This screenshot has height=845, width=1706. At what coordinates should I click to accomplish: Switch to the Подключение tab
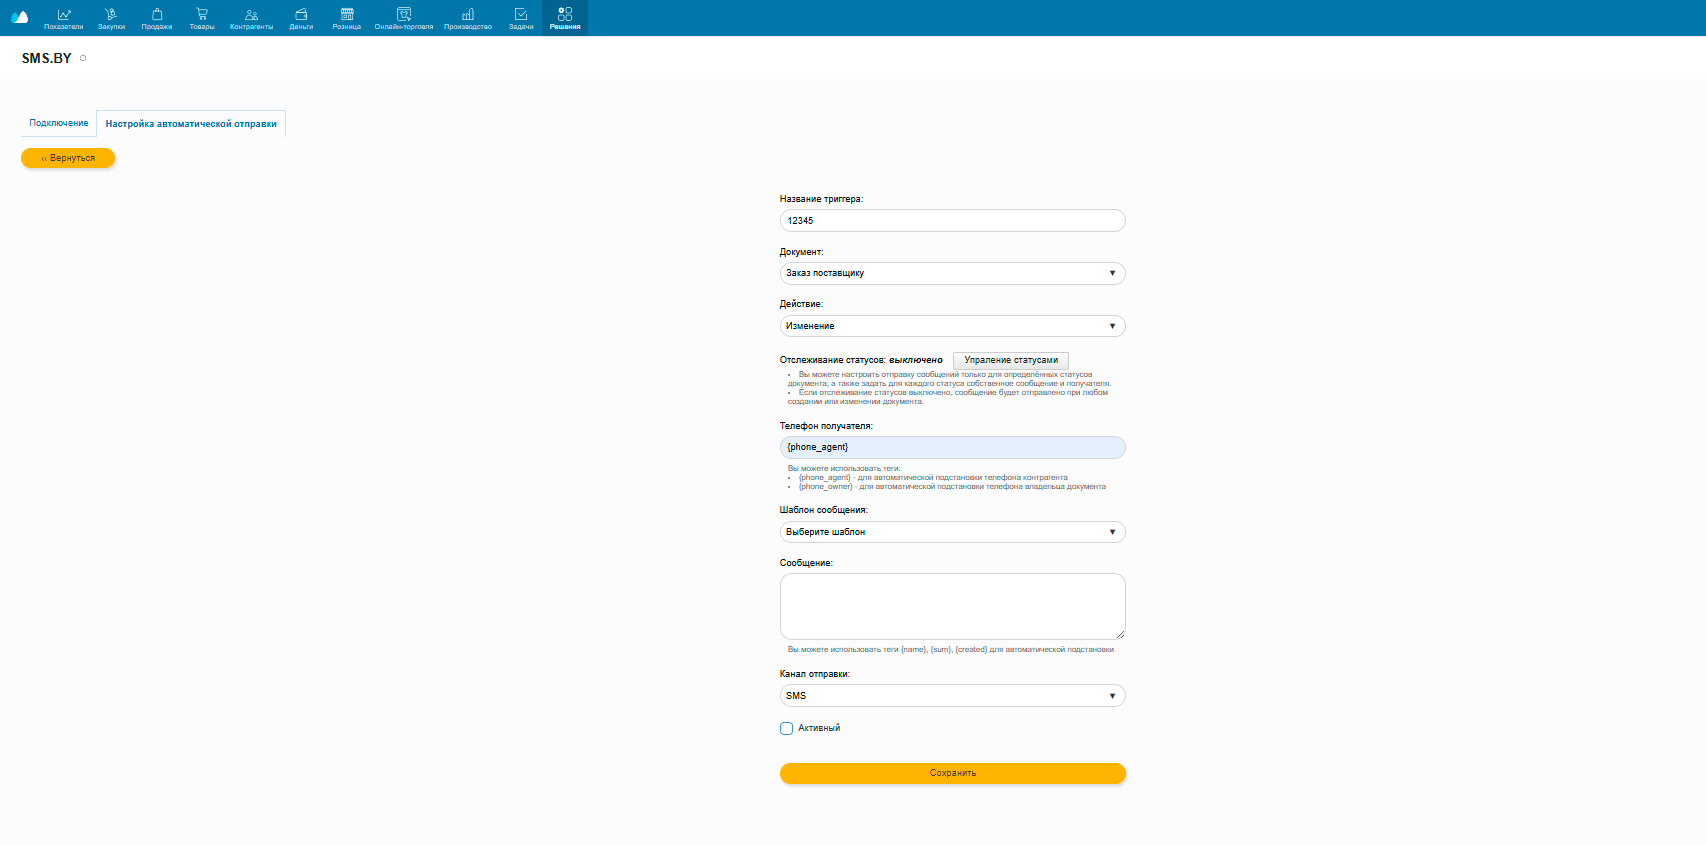coord(59,123)
